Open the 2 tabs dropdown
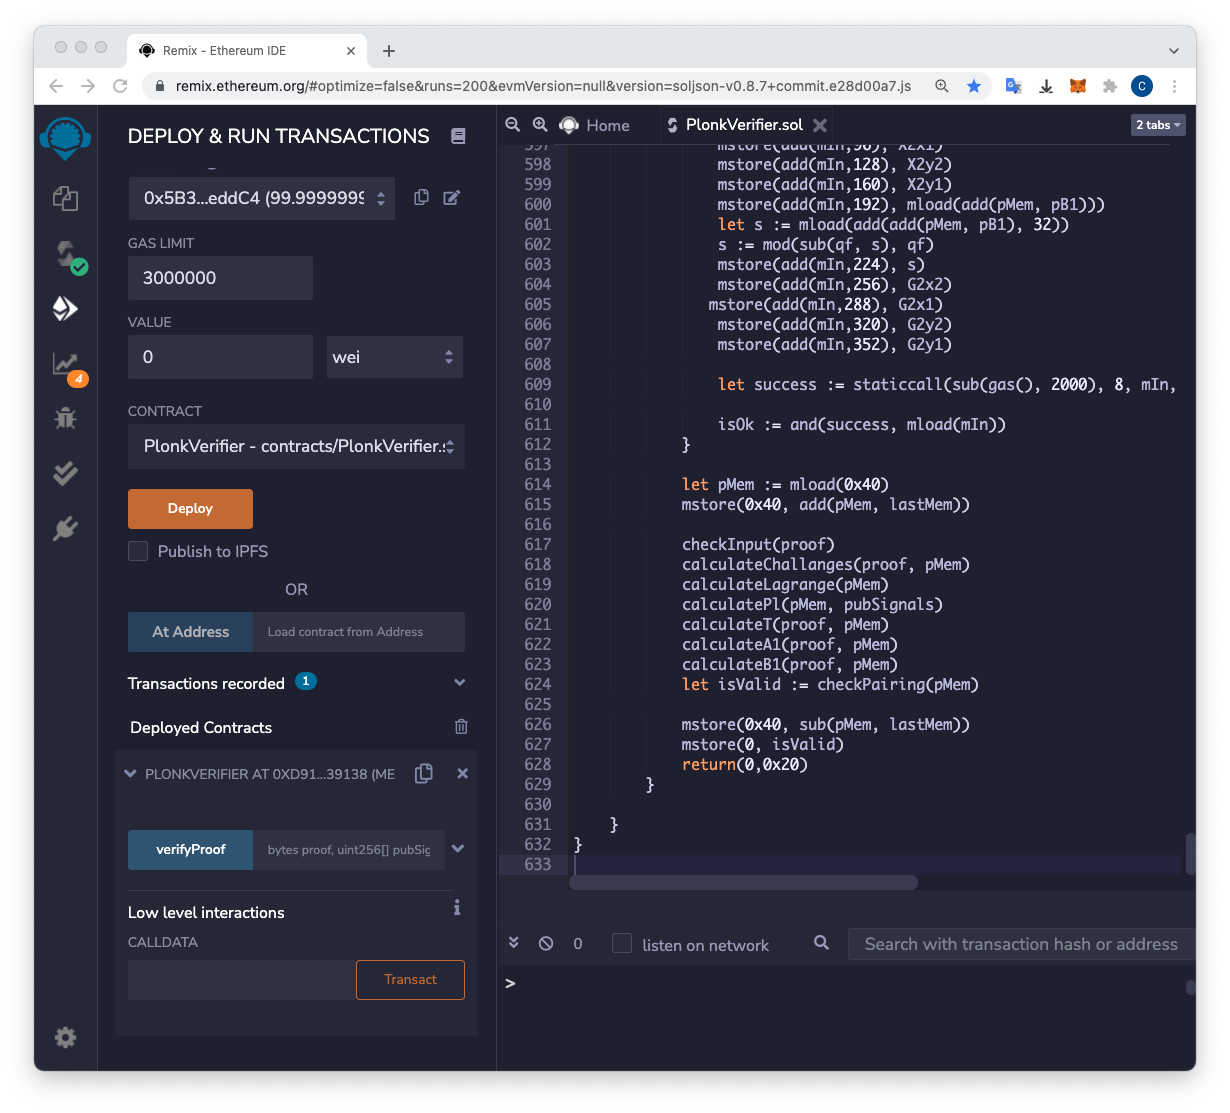The image size is (1230, 1113). (1158, 125)
